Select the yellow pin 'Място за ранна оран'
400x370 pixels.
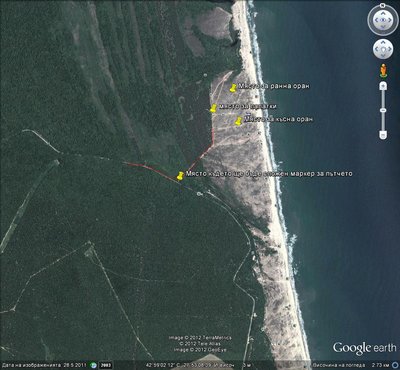[233, 88]
